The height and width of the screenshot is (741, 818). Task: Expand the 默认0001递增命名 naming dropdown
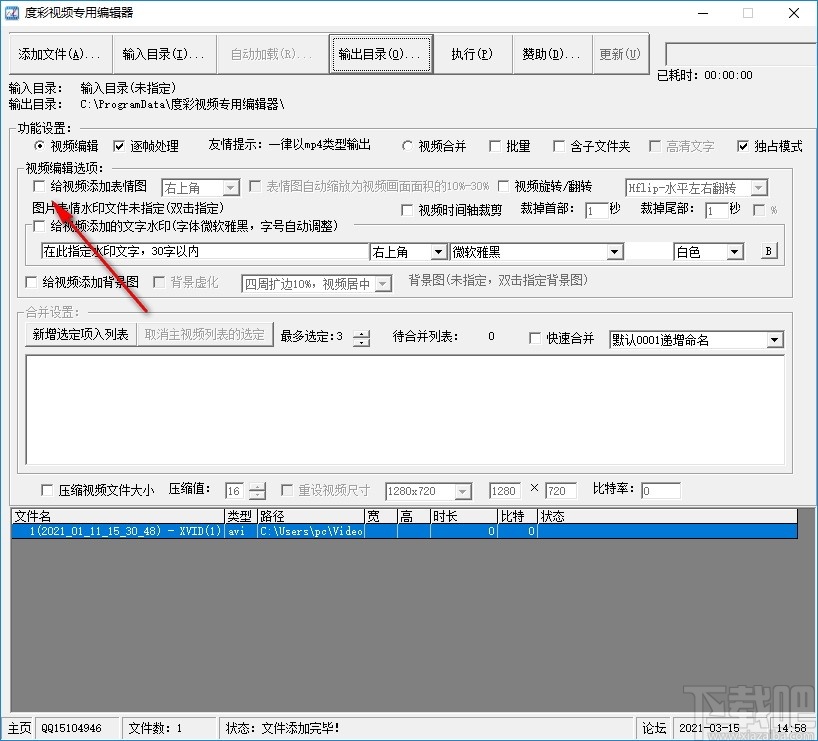pos(774,339)
